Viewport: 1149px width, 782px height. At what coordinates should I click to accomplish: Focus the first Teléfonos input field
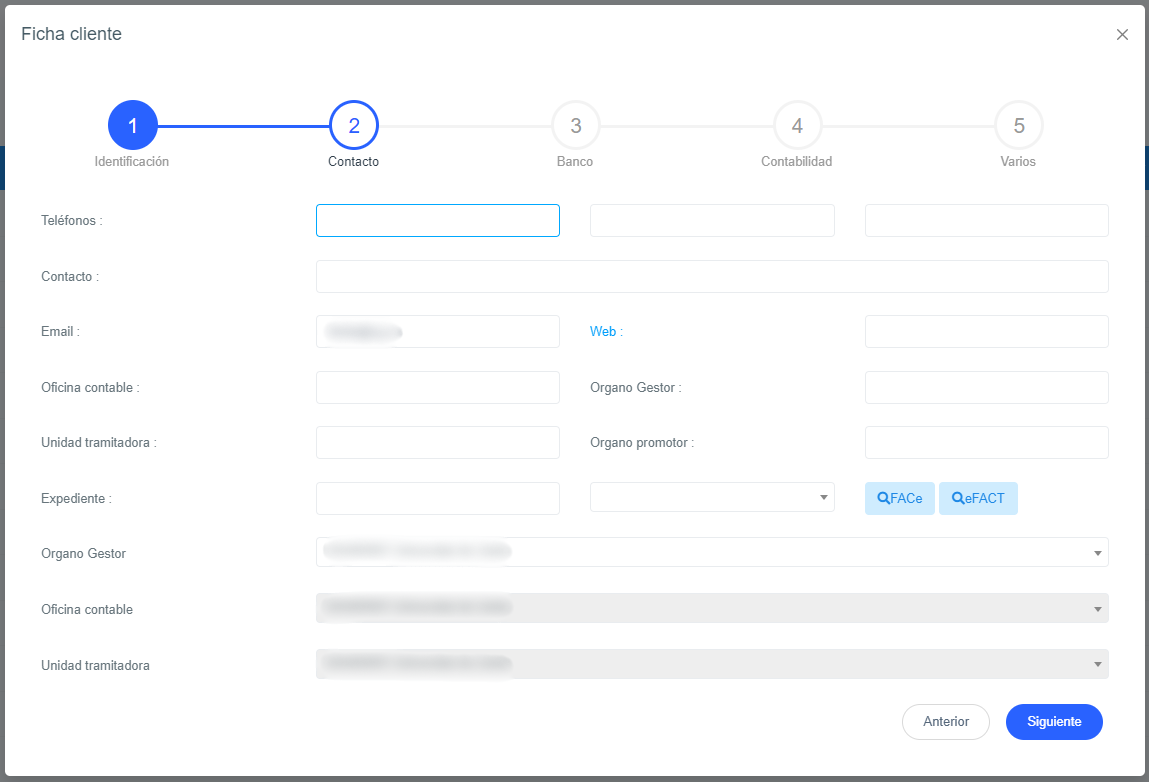(x=437, y=221)
